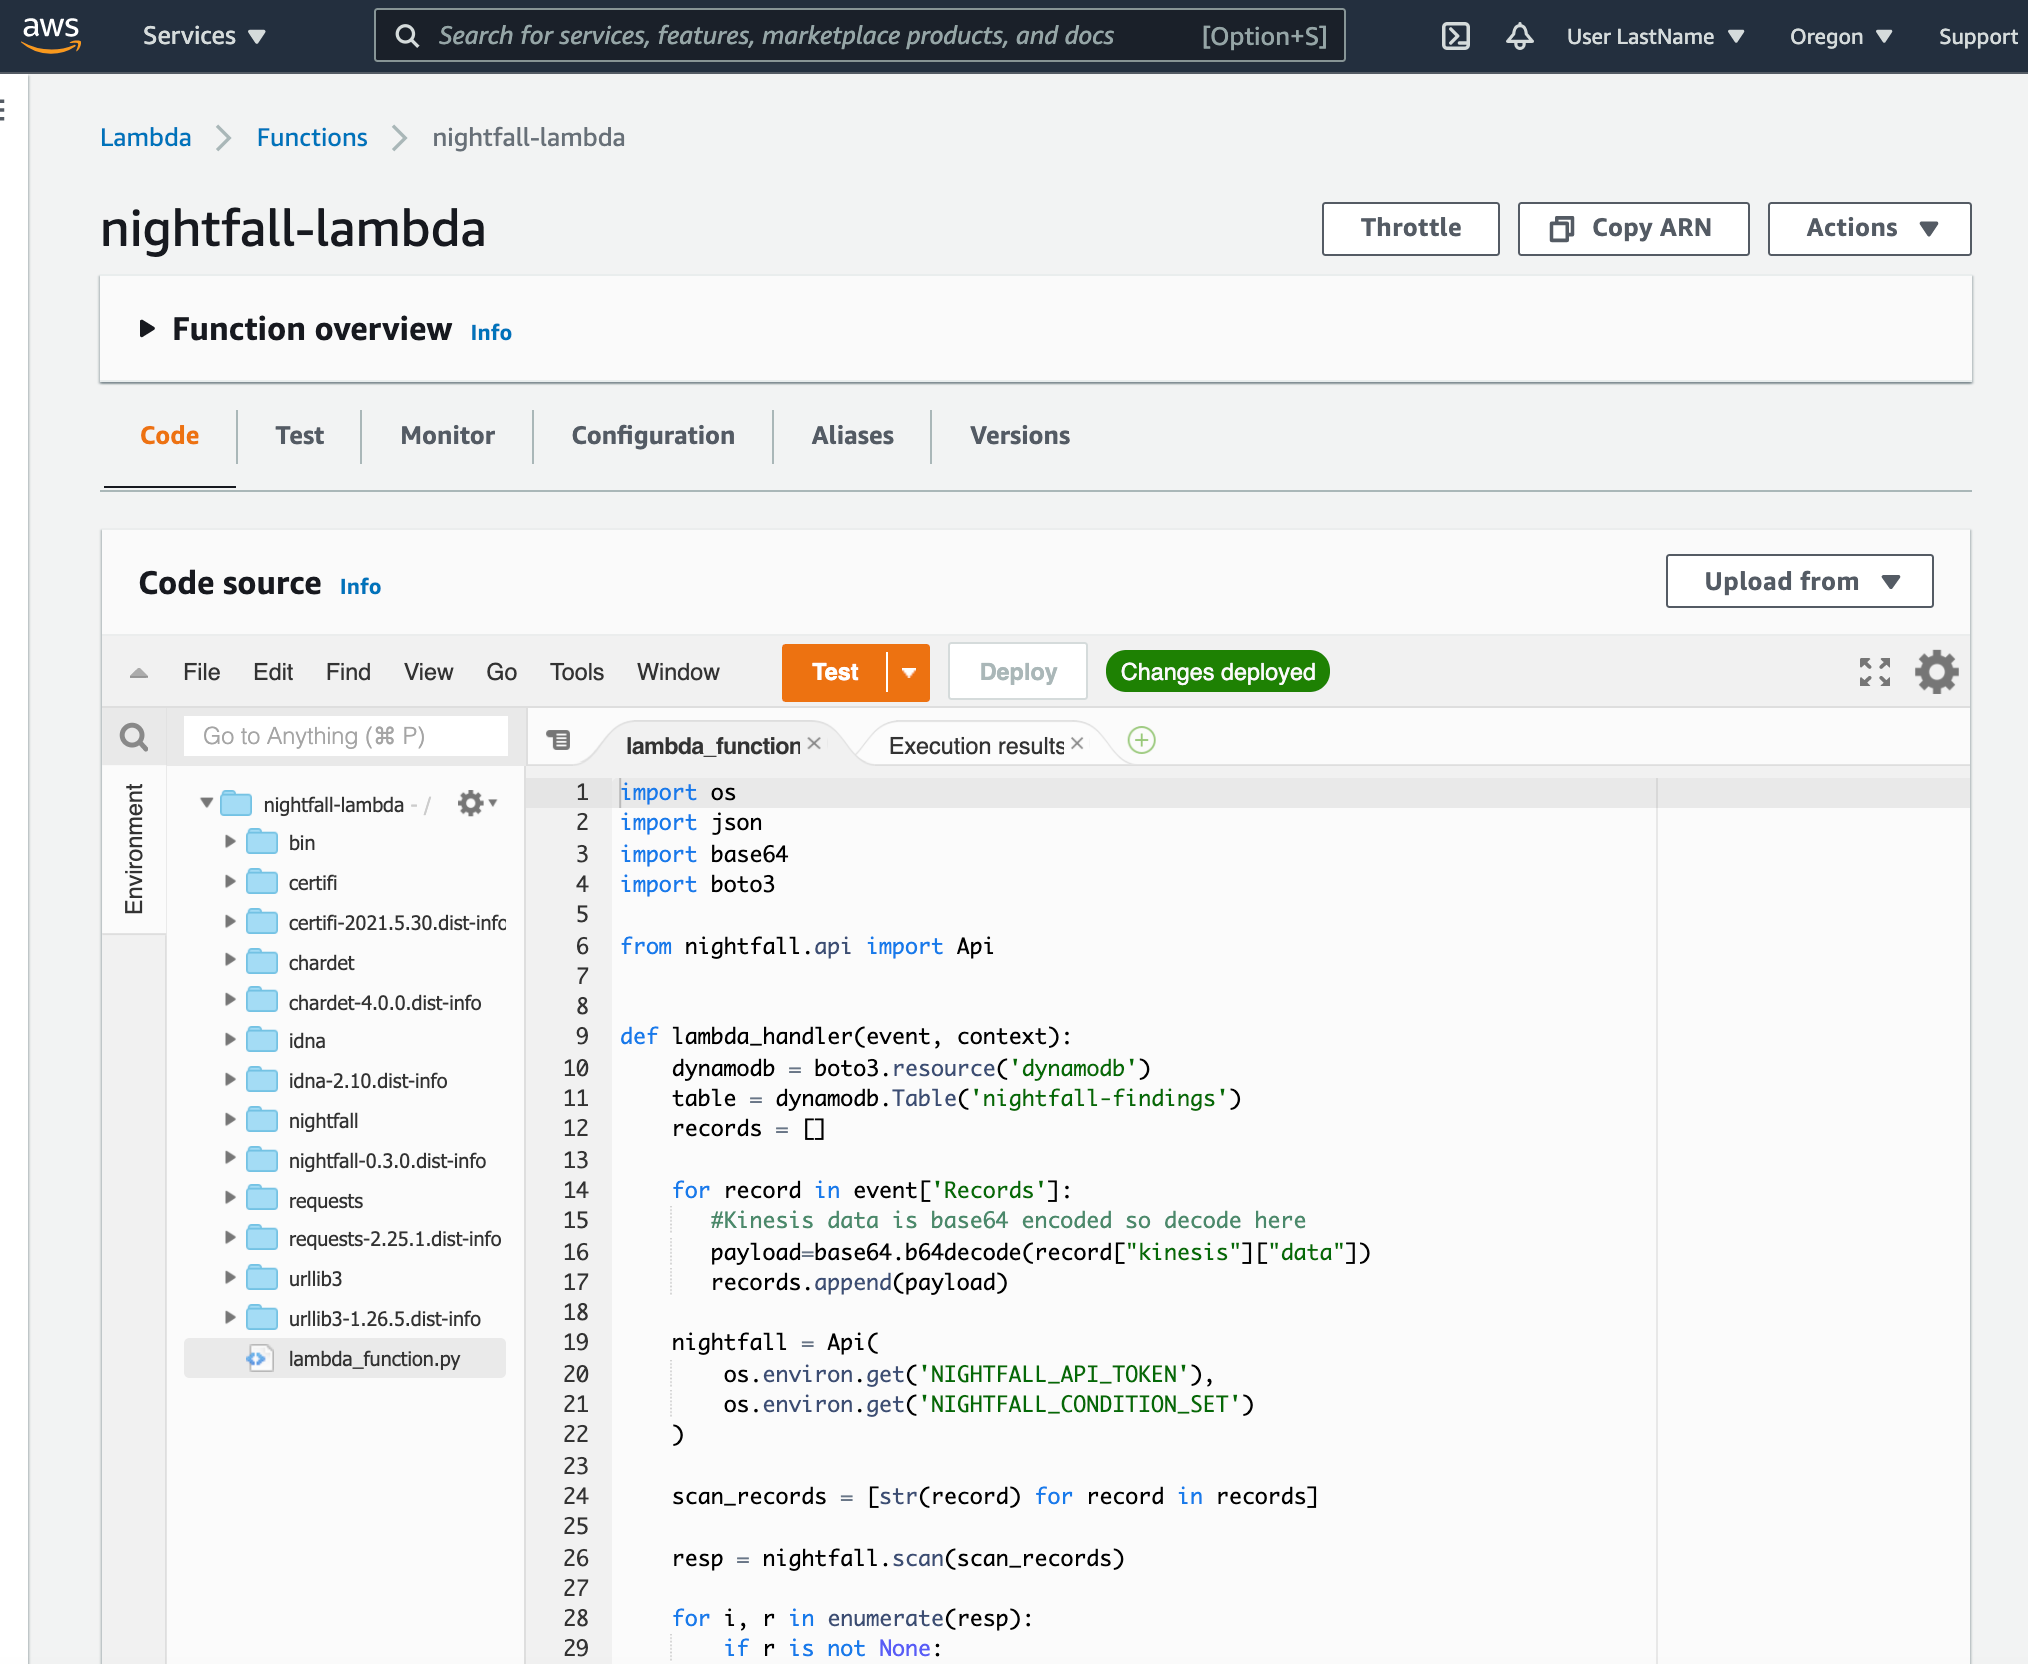Click the AWS logo home icon

(x=50, y=35)
